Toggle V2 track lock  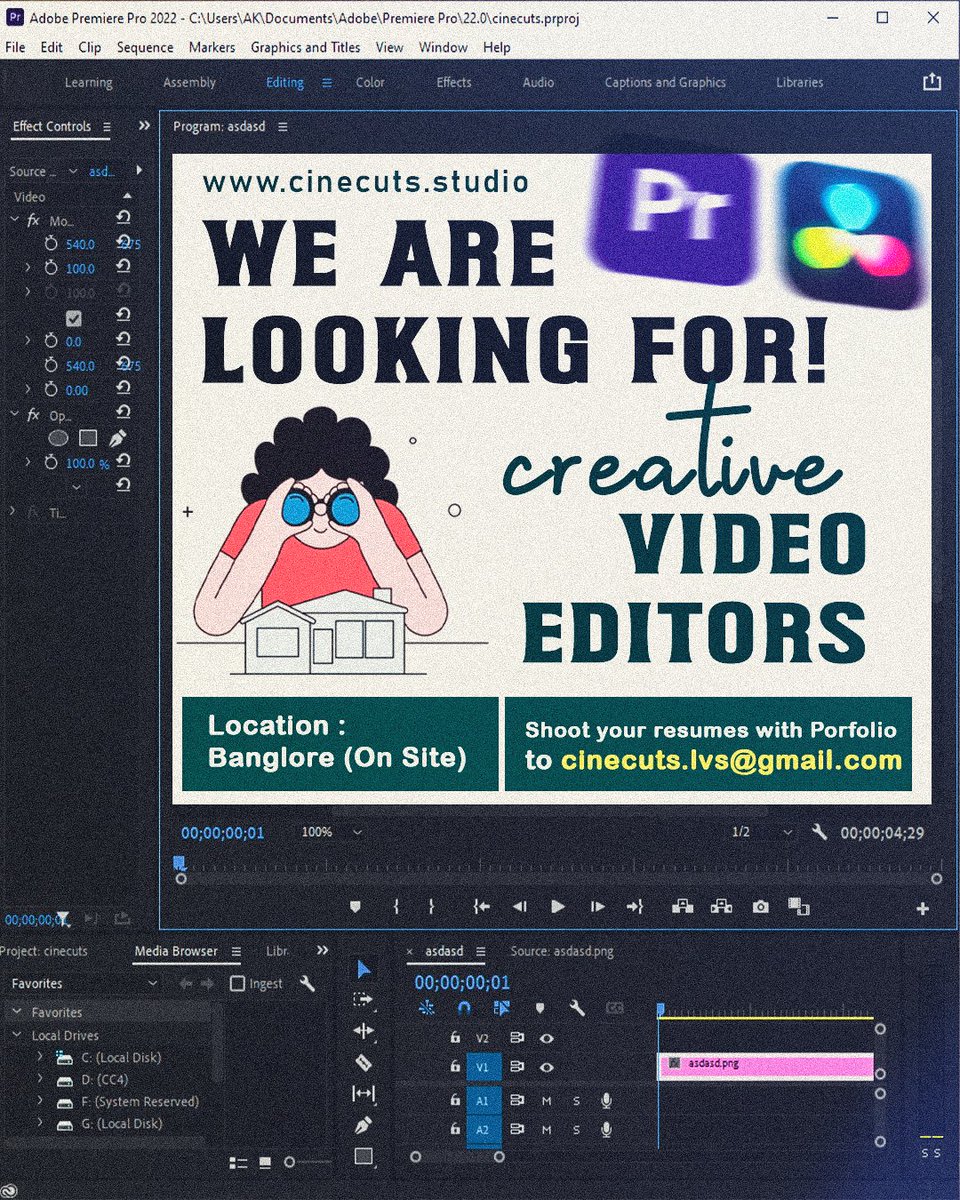(455, 1038)
